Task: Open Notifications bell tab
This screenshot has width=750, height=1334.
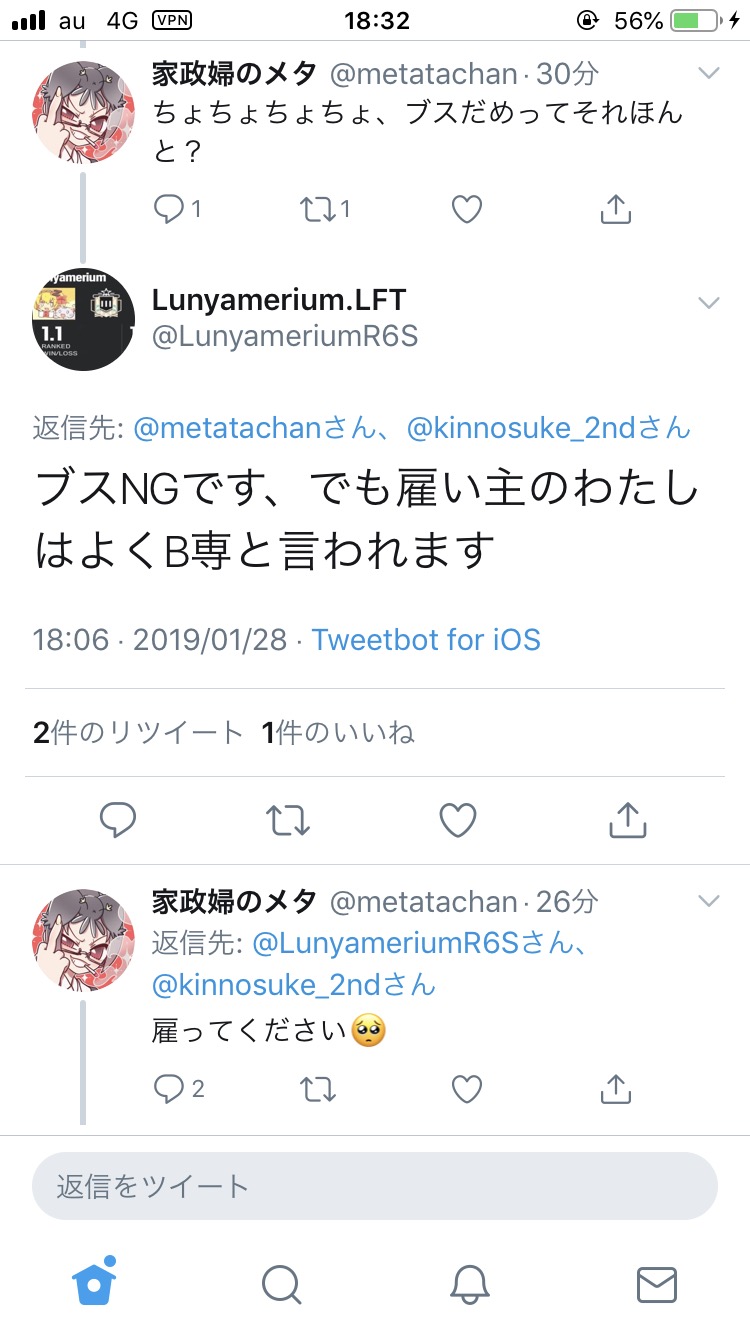Action: [469, 1283]
